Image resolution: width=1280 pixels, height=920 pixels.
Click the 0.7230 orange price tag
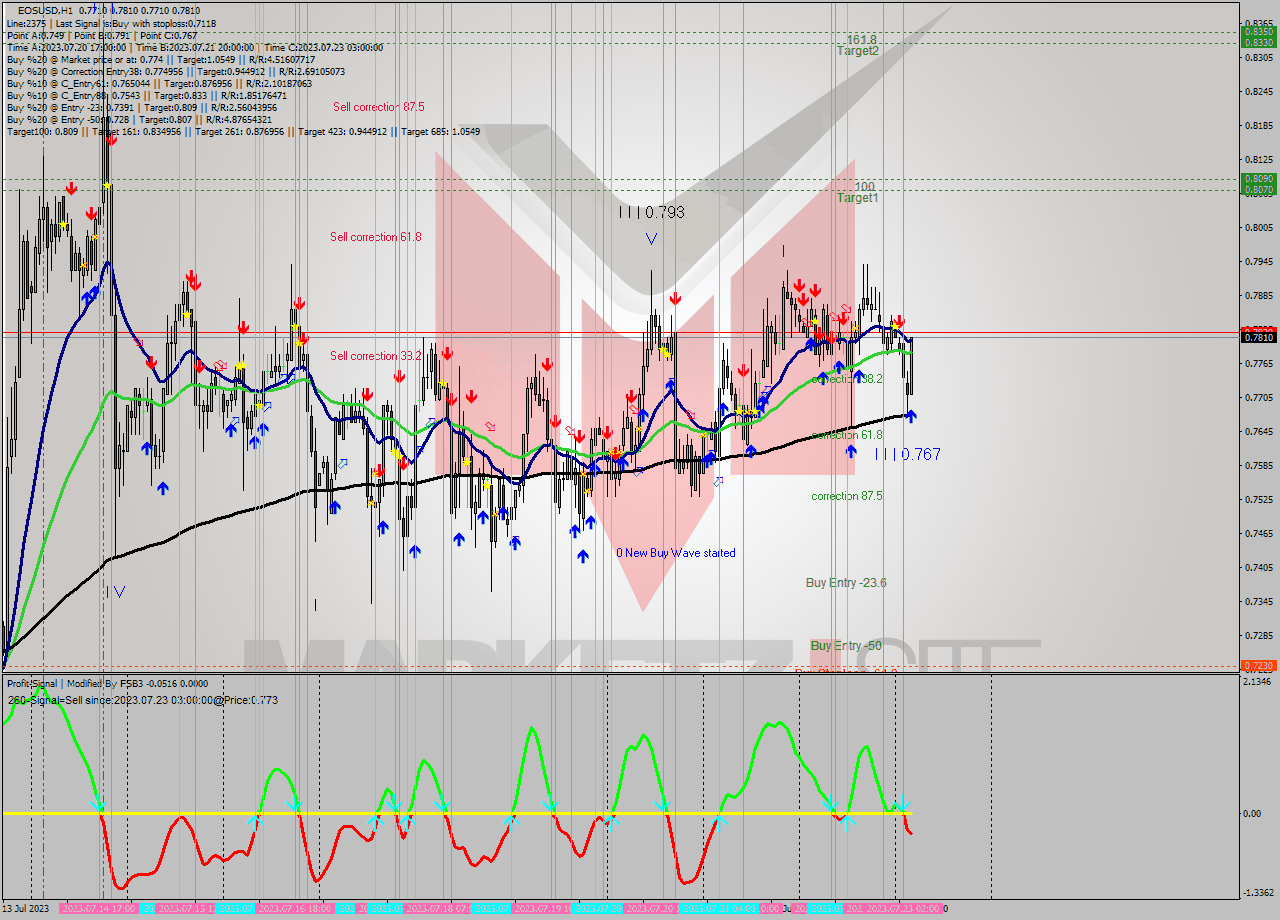click(1258, 665)
